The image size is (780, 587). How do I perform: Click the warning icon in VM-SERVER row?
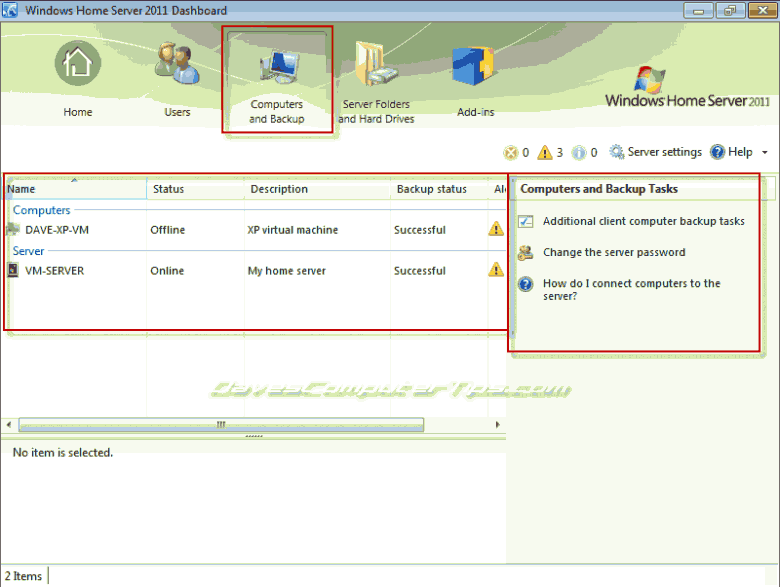click(x=496, y=270)
